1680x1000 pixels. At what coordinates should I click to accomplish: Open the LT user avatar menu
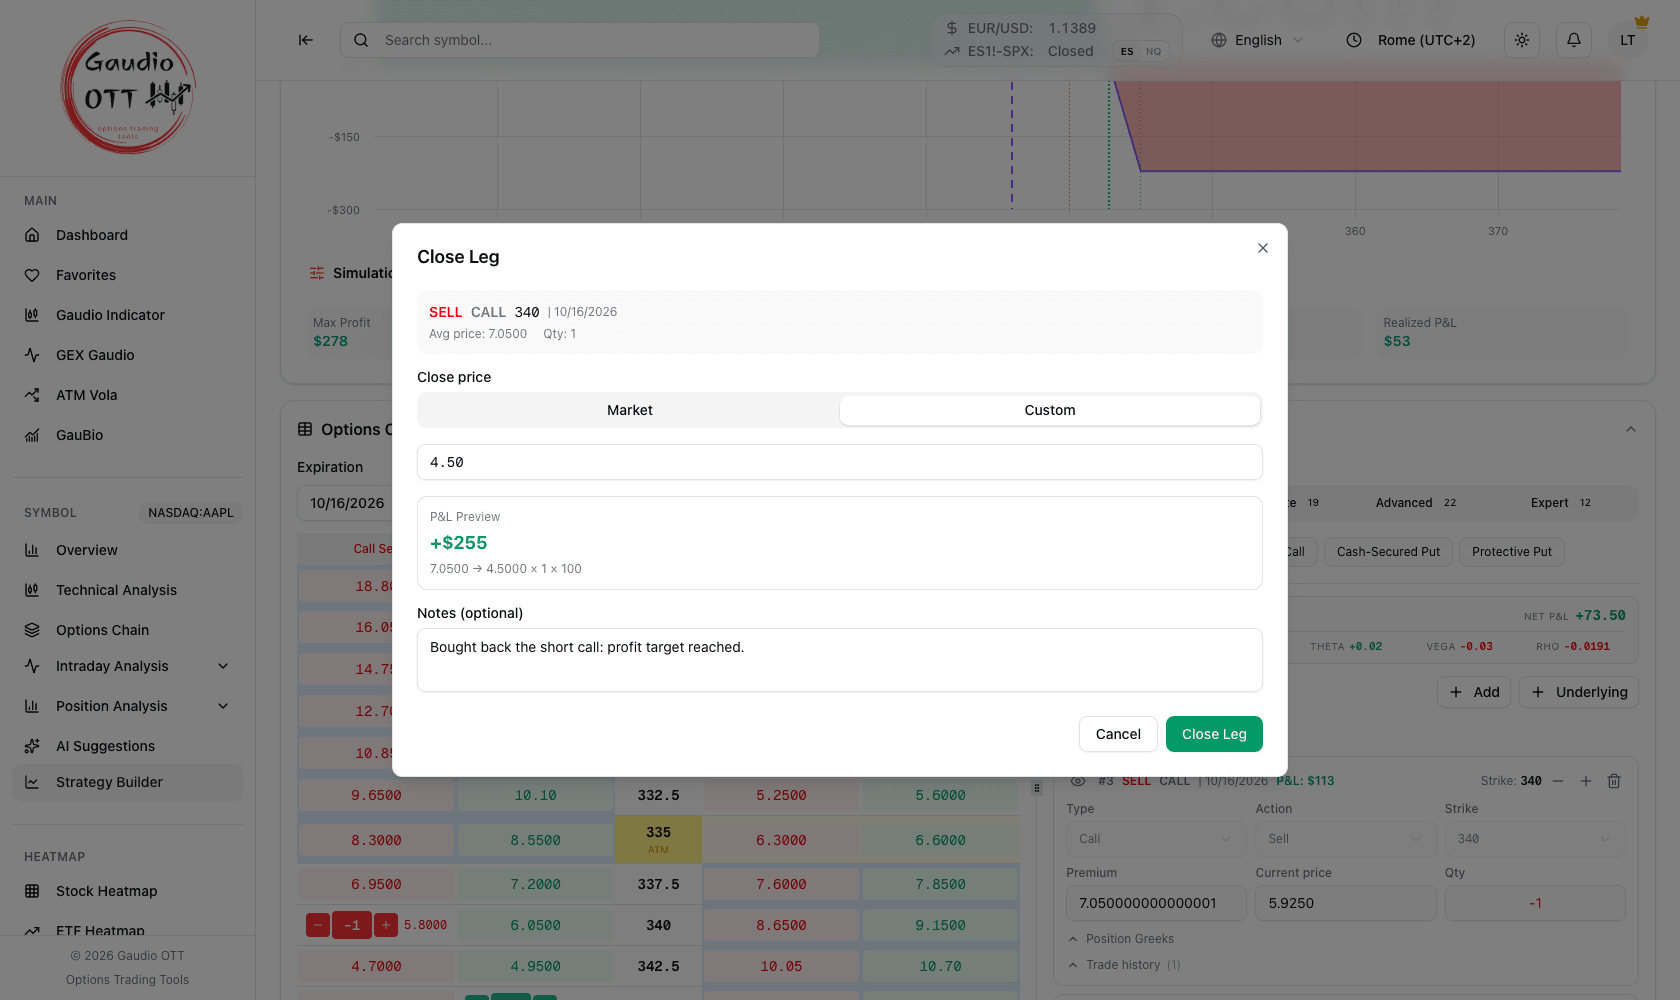(1628, 40)
